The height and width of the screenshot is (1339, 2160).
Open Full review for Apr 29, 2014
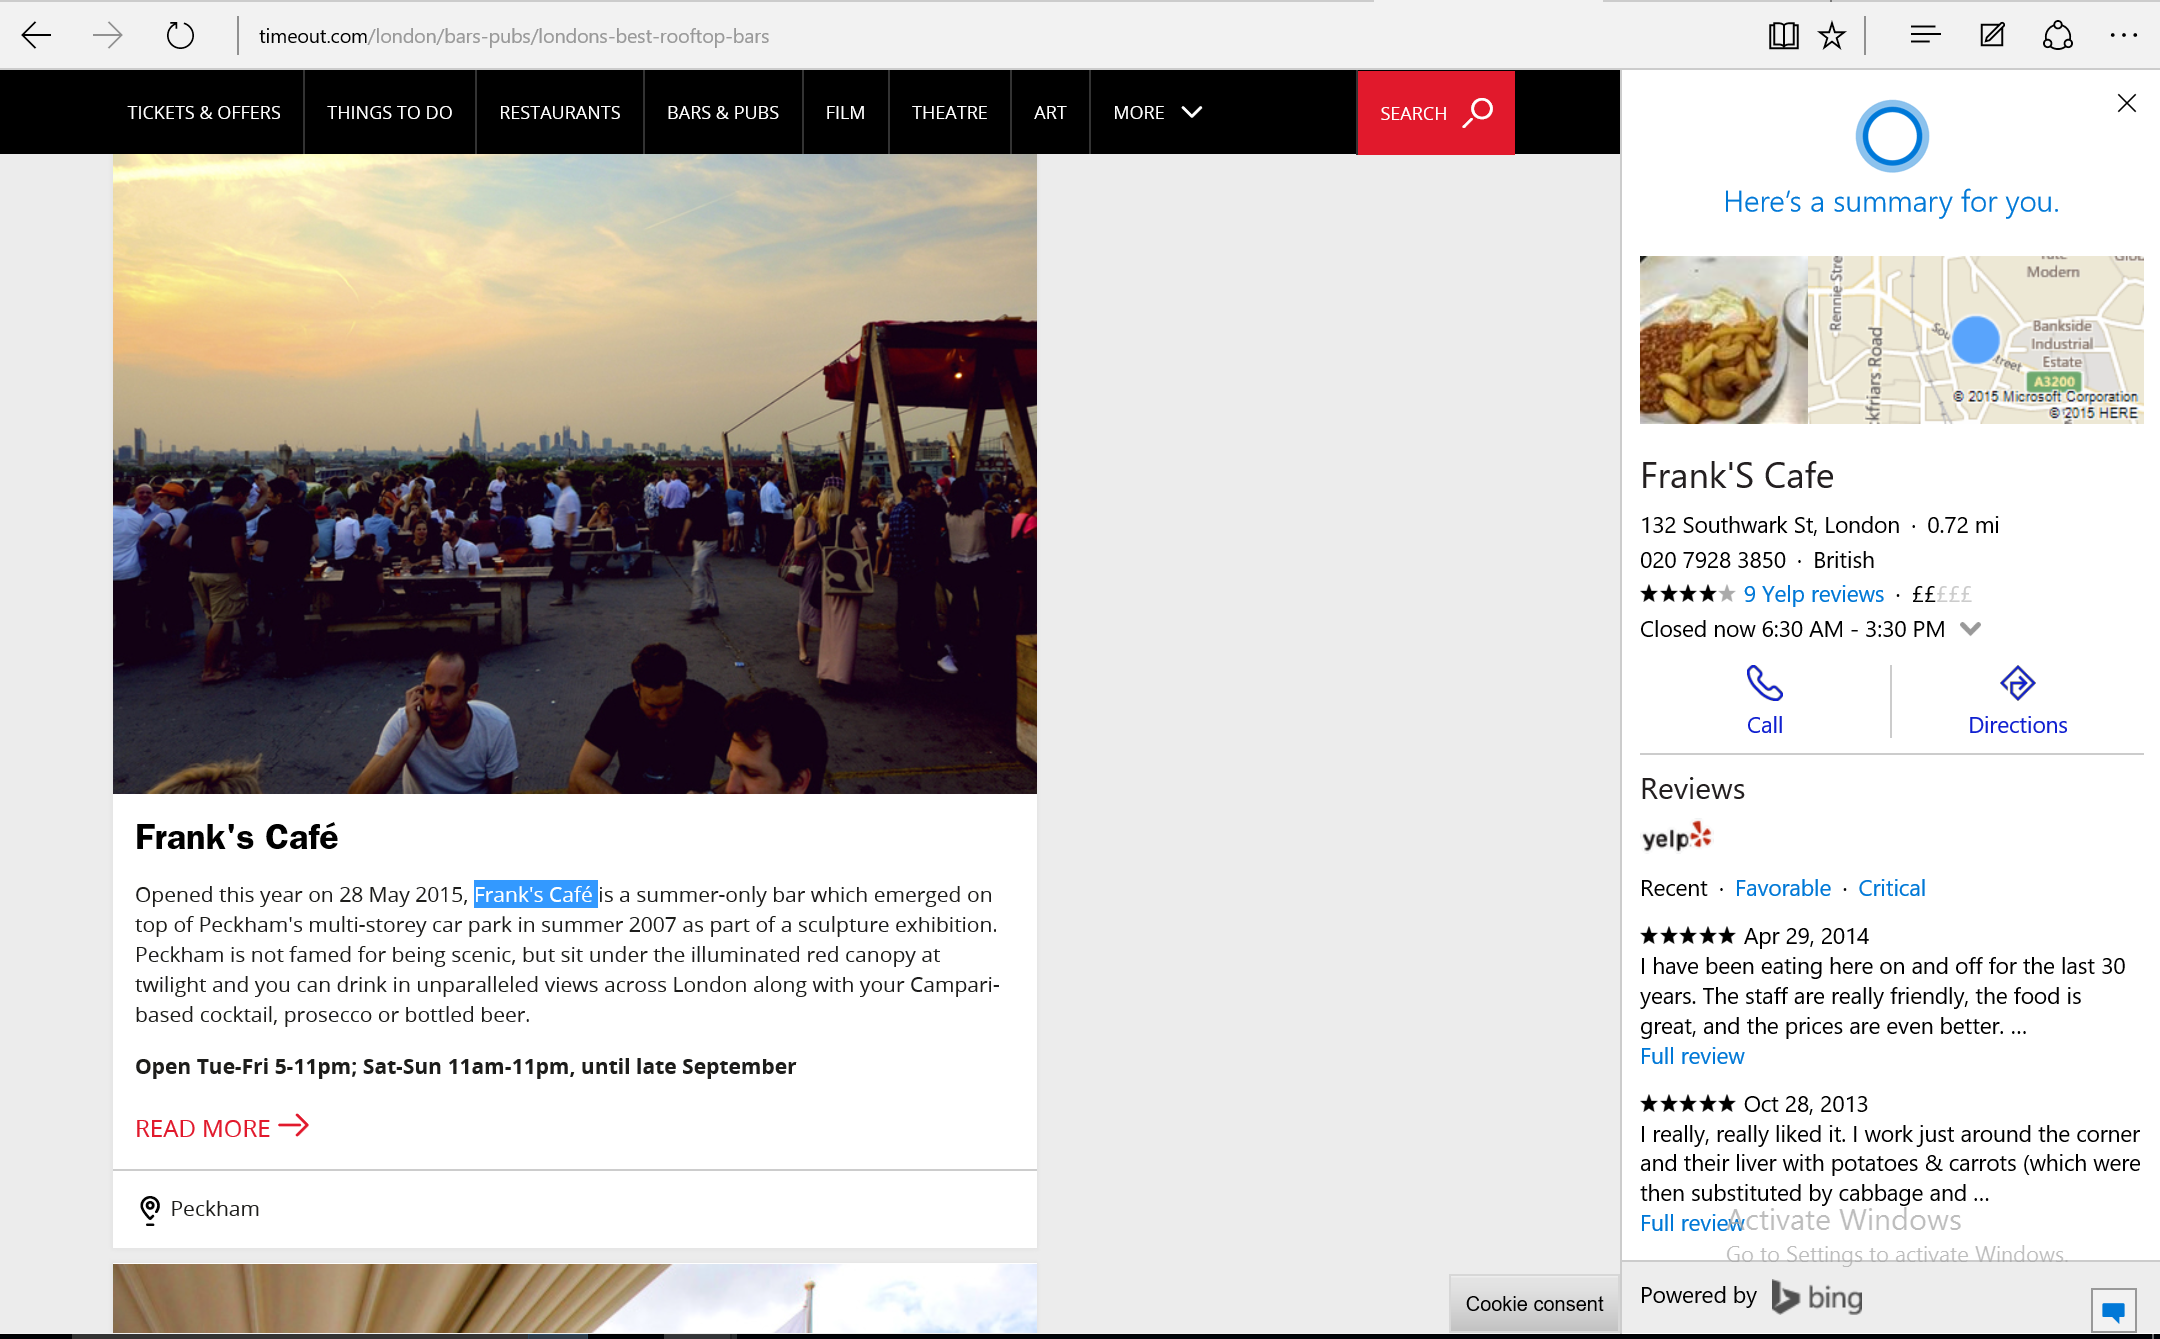(1692, 1056)
